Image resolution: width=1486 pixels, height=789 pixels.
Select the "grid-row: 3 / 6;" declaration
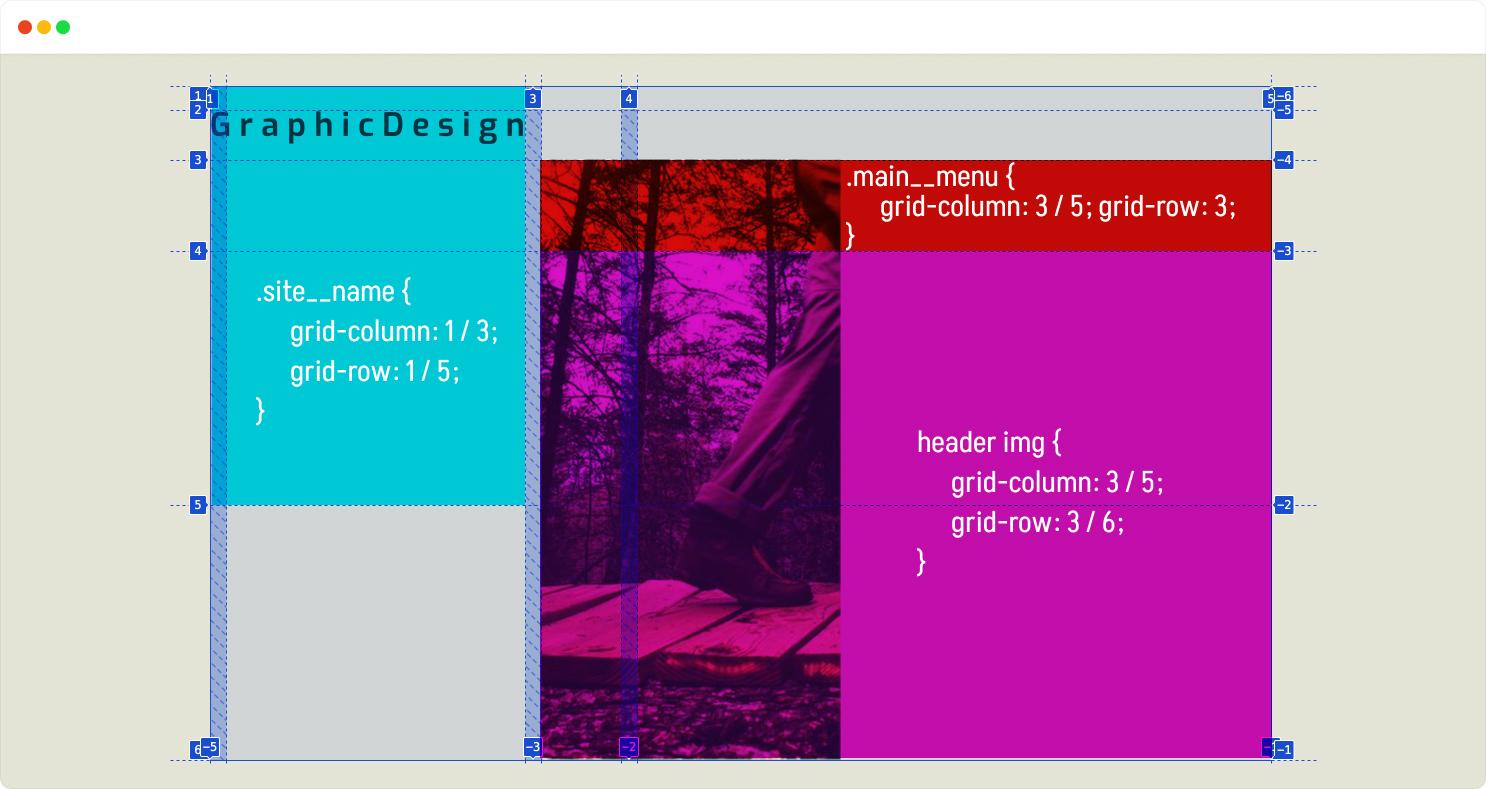click(1037, 522)
